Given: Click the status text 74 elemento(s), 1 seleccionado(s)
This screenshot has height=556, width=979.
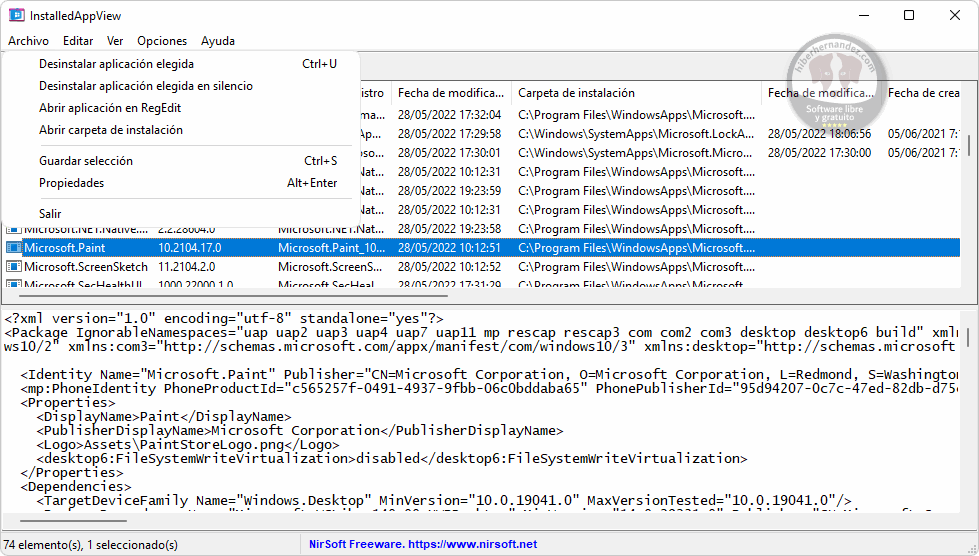Looking at the screenshot, I should tap(91, 545).
